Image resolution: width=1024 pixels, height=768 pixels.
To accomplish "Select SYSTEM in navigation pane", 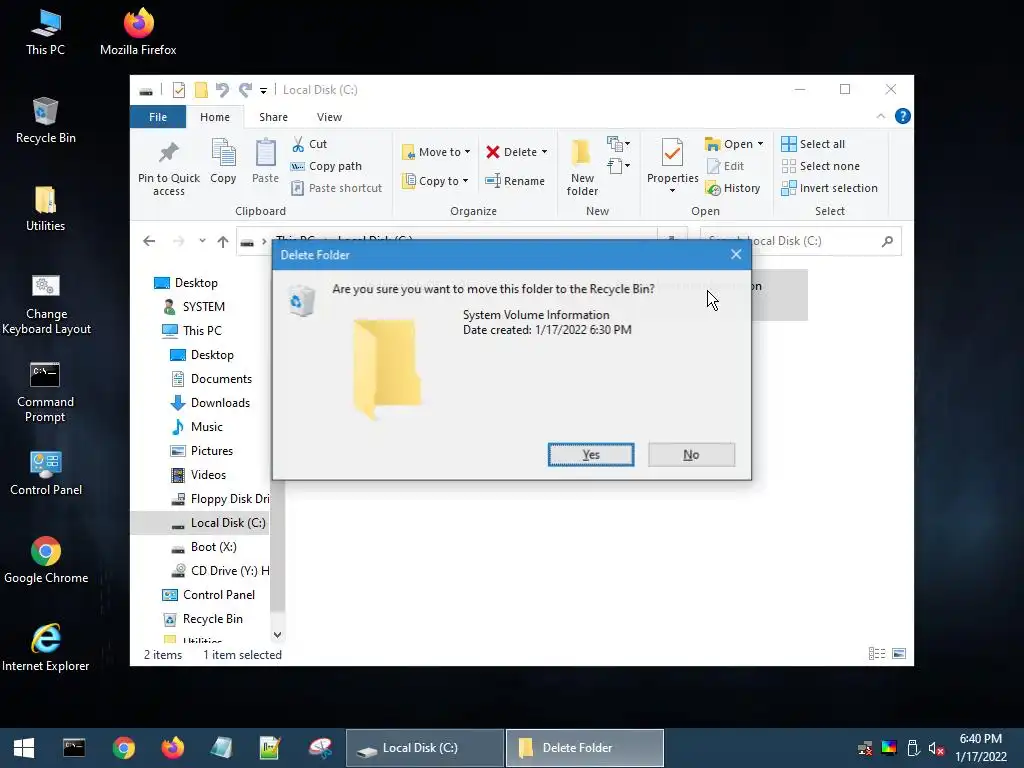I will (x=194, y=307).
